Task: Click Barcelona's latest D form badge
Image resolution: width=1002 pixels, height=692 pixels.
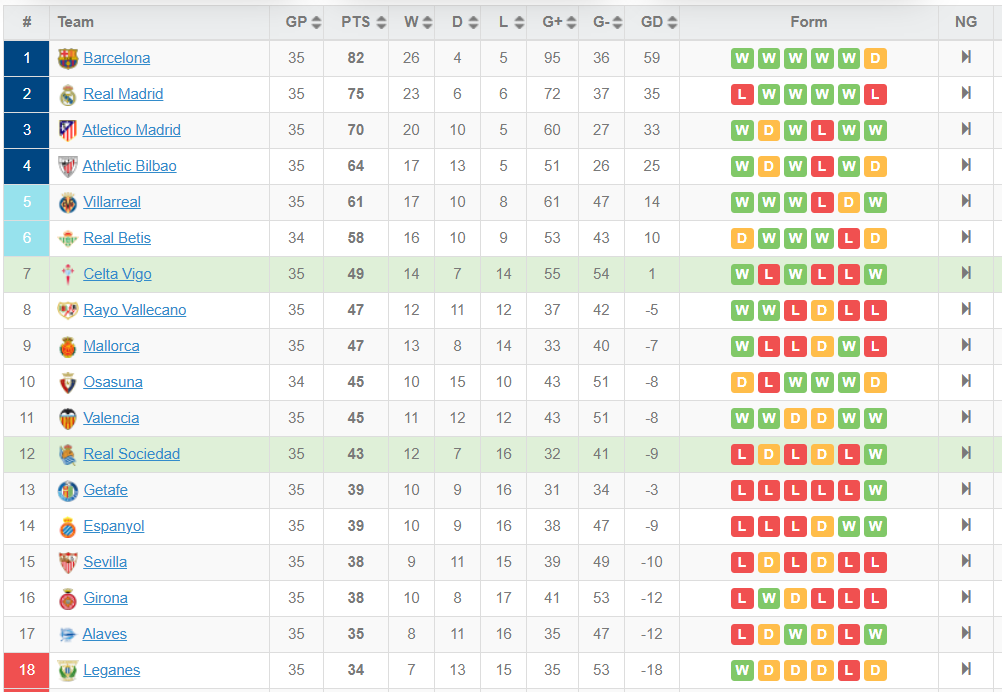Action: coord(875,59)
